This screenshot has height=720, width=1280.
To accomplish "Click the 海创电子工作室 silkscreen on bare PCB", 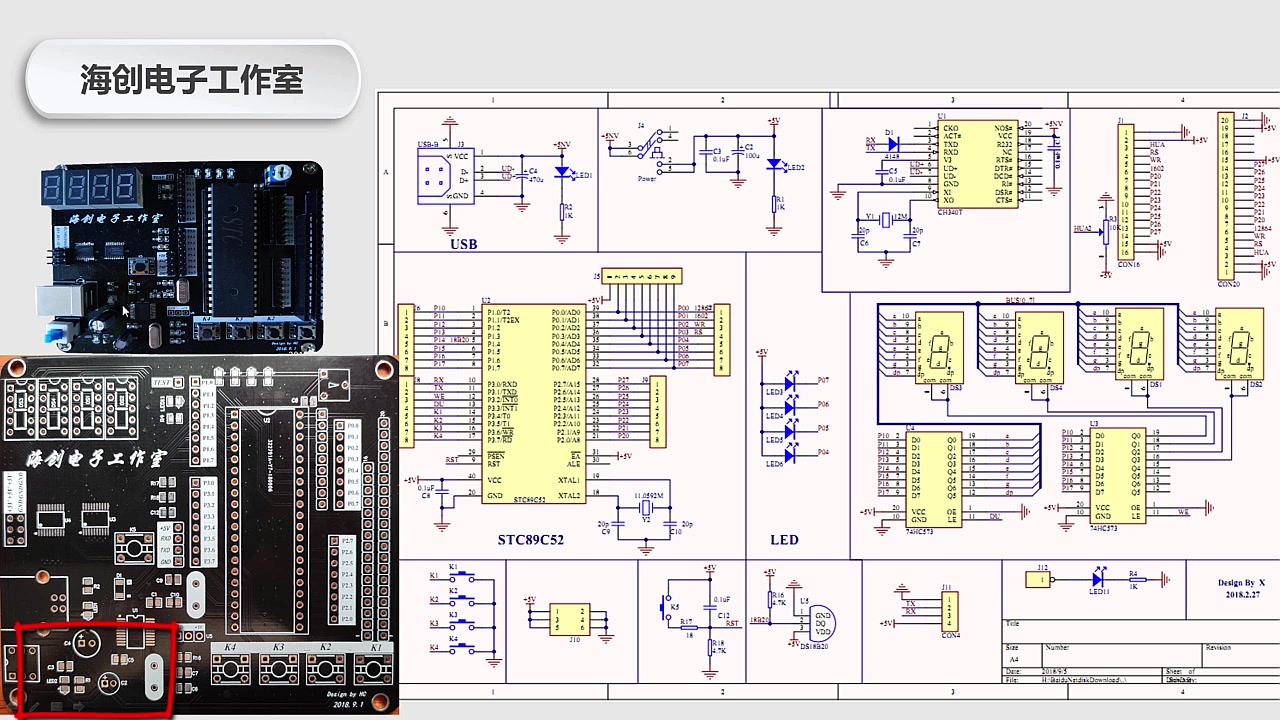I will pos(97,460).
